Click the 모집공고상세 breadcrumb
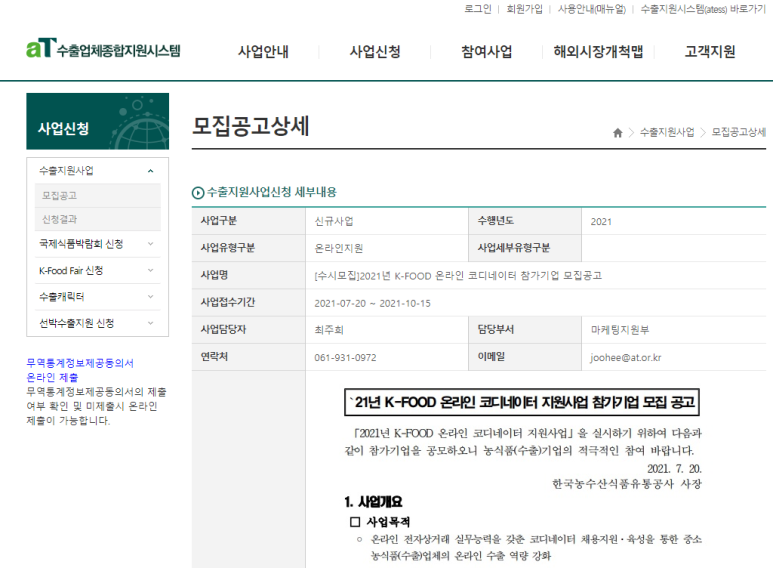Viewport: 773px width, 568px height. coord(738,132)
